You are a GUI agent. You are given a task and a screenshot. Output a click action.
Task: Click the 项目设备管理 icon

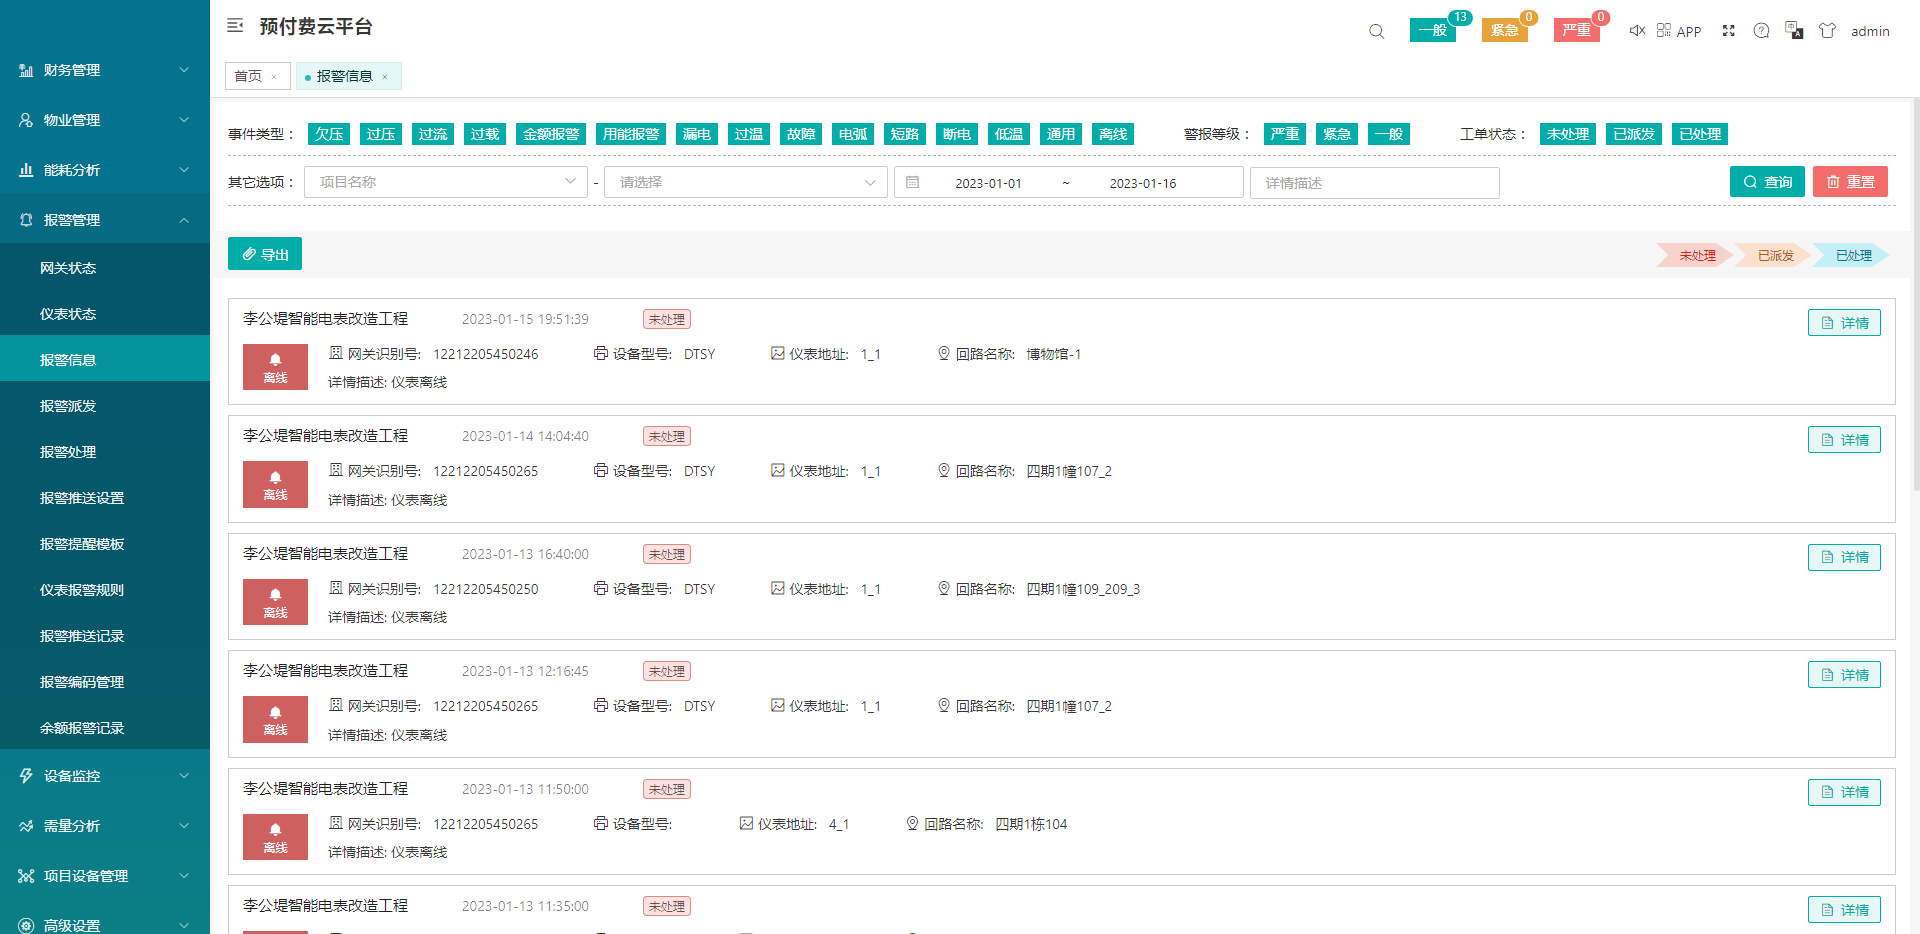point(26,876)
